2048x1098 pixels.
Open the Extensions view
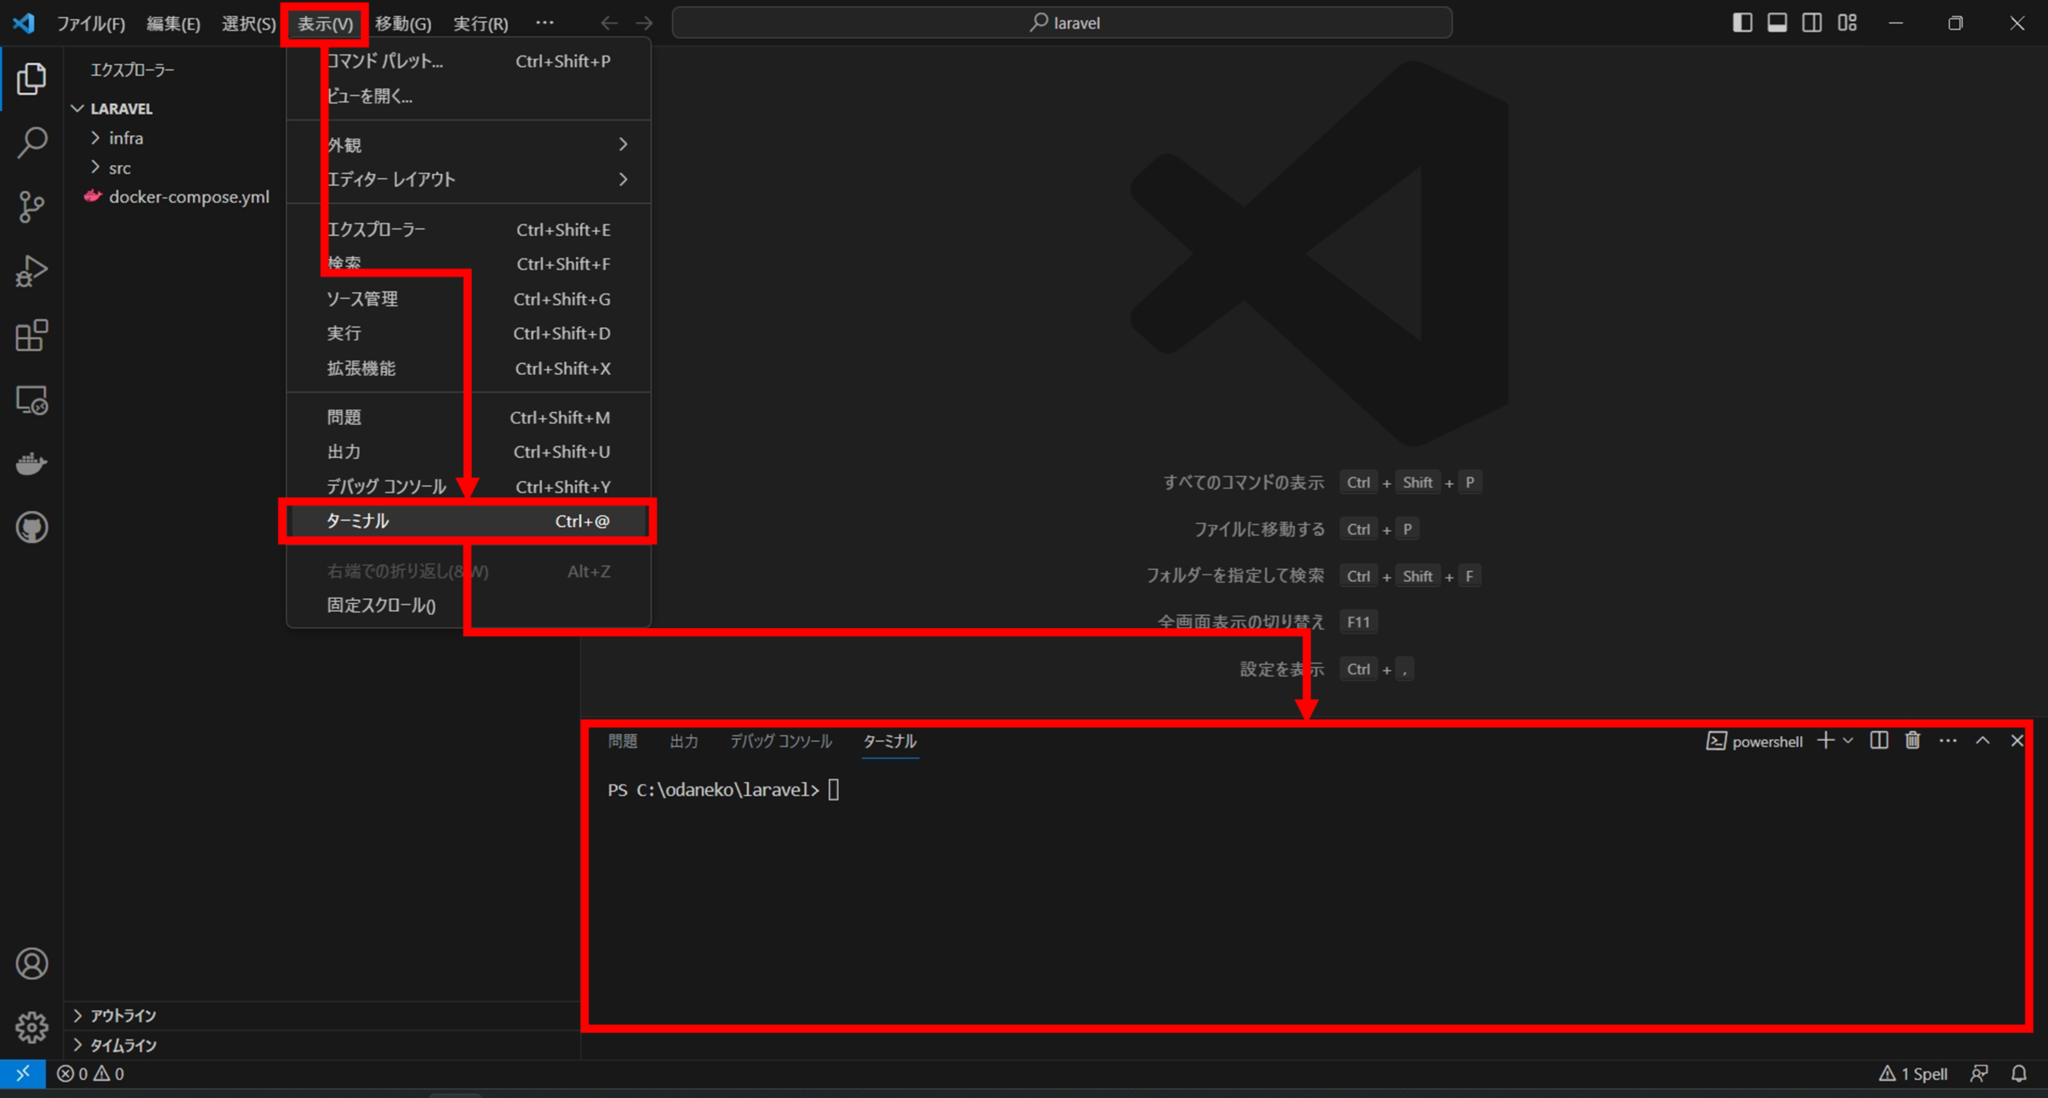32,336
